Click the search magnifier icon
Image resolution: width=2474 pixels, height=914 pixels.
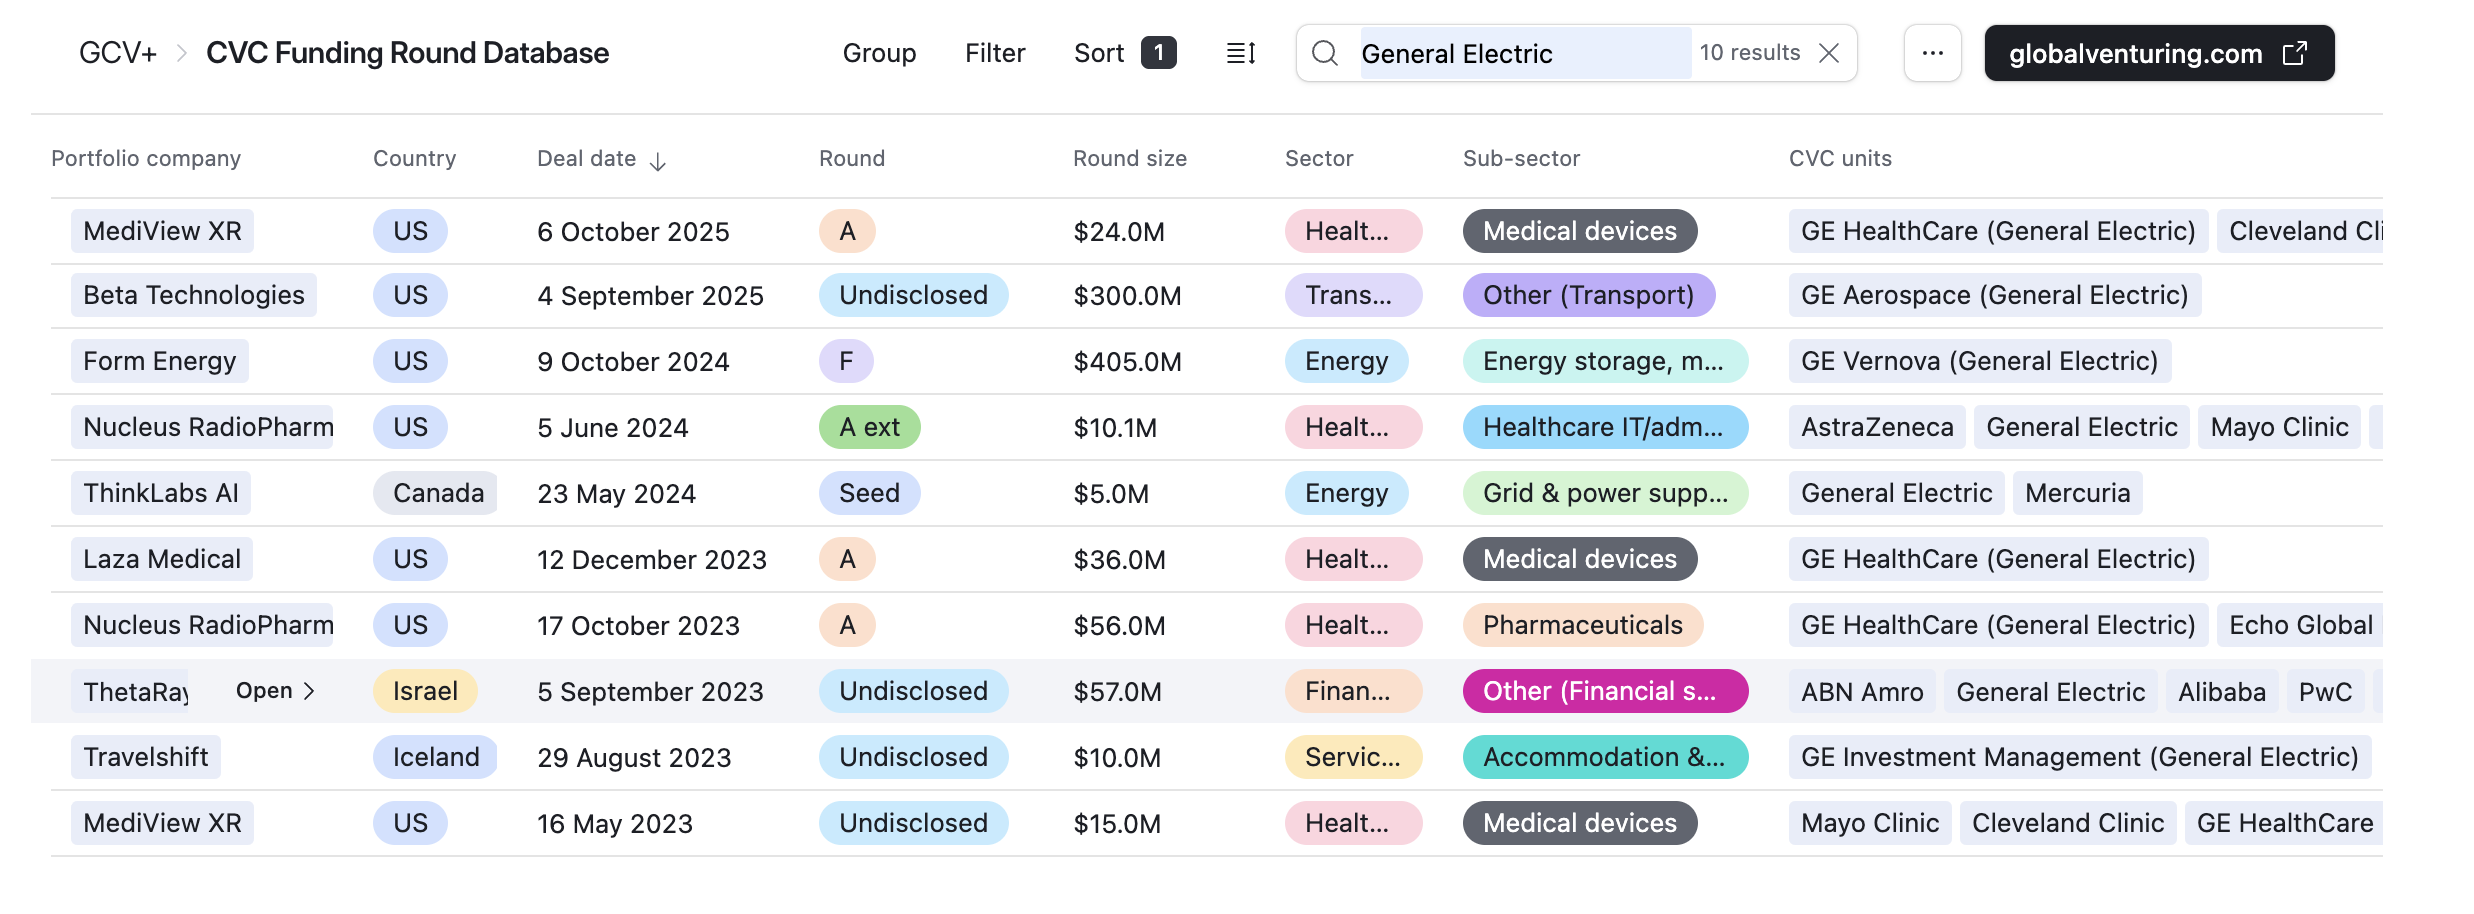(1324, 53)
